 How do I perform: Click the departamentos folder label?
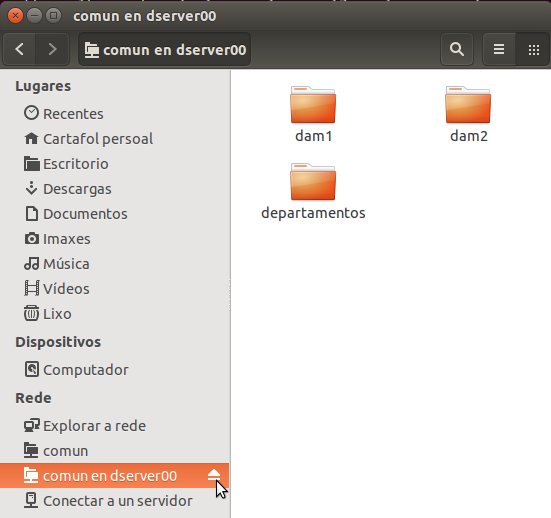[x=313, y=213]
